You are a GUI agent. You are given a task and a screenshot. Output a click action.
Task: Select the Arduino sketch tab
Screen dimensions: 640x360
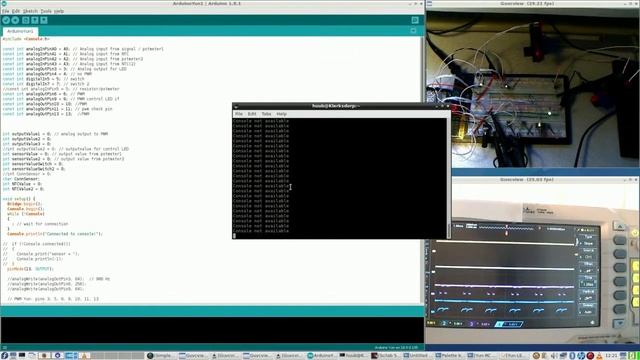20,31
